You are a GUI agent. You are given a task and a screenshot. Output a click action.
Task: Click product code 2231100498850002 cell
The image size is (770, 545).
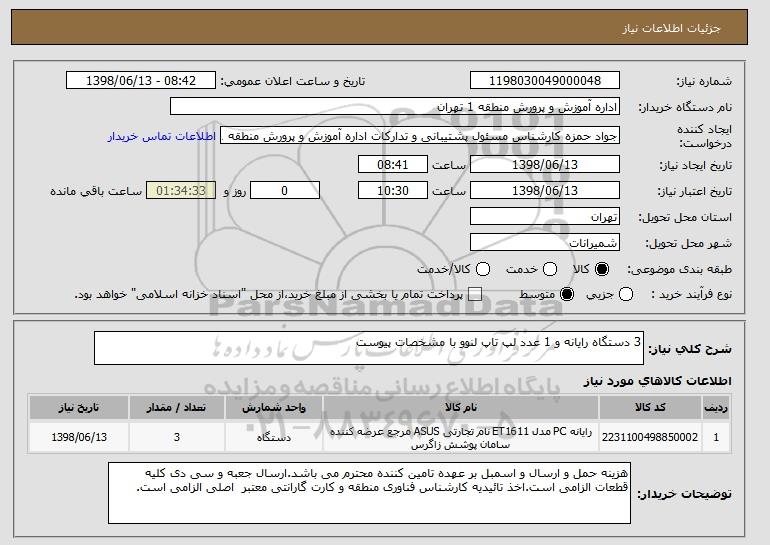coord(650,437)
